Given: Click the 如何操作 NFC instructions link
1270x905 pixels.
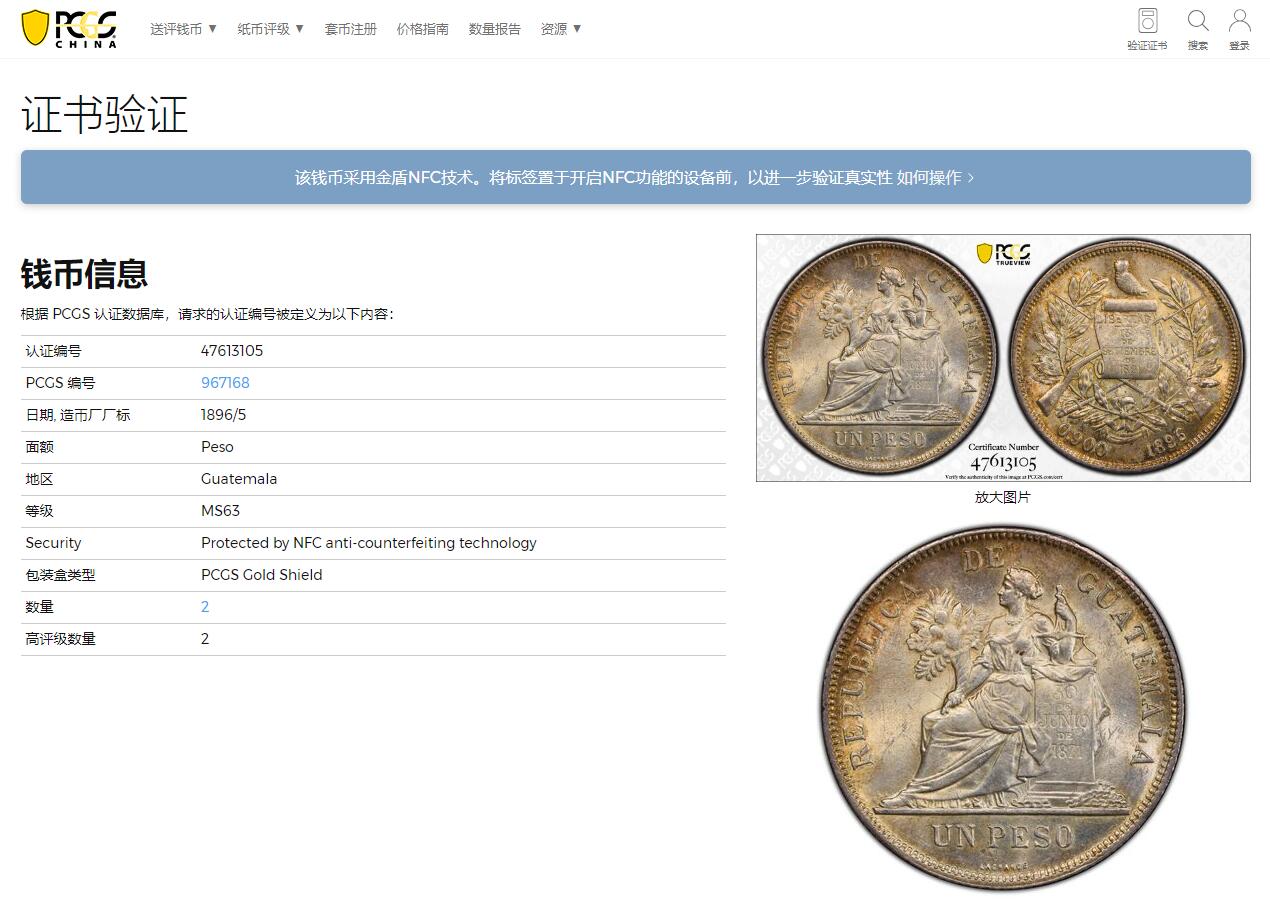Looking at the screenshot, I should [936, 177].
